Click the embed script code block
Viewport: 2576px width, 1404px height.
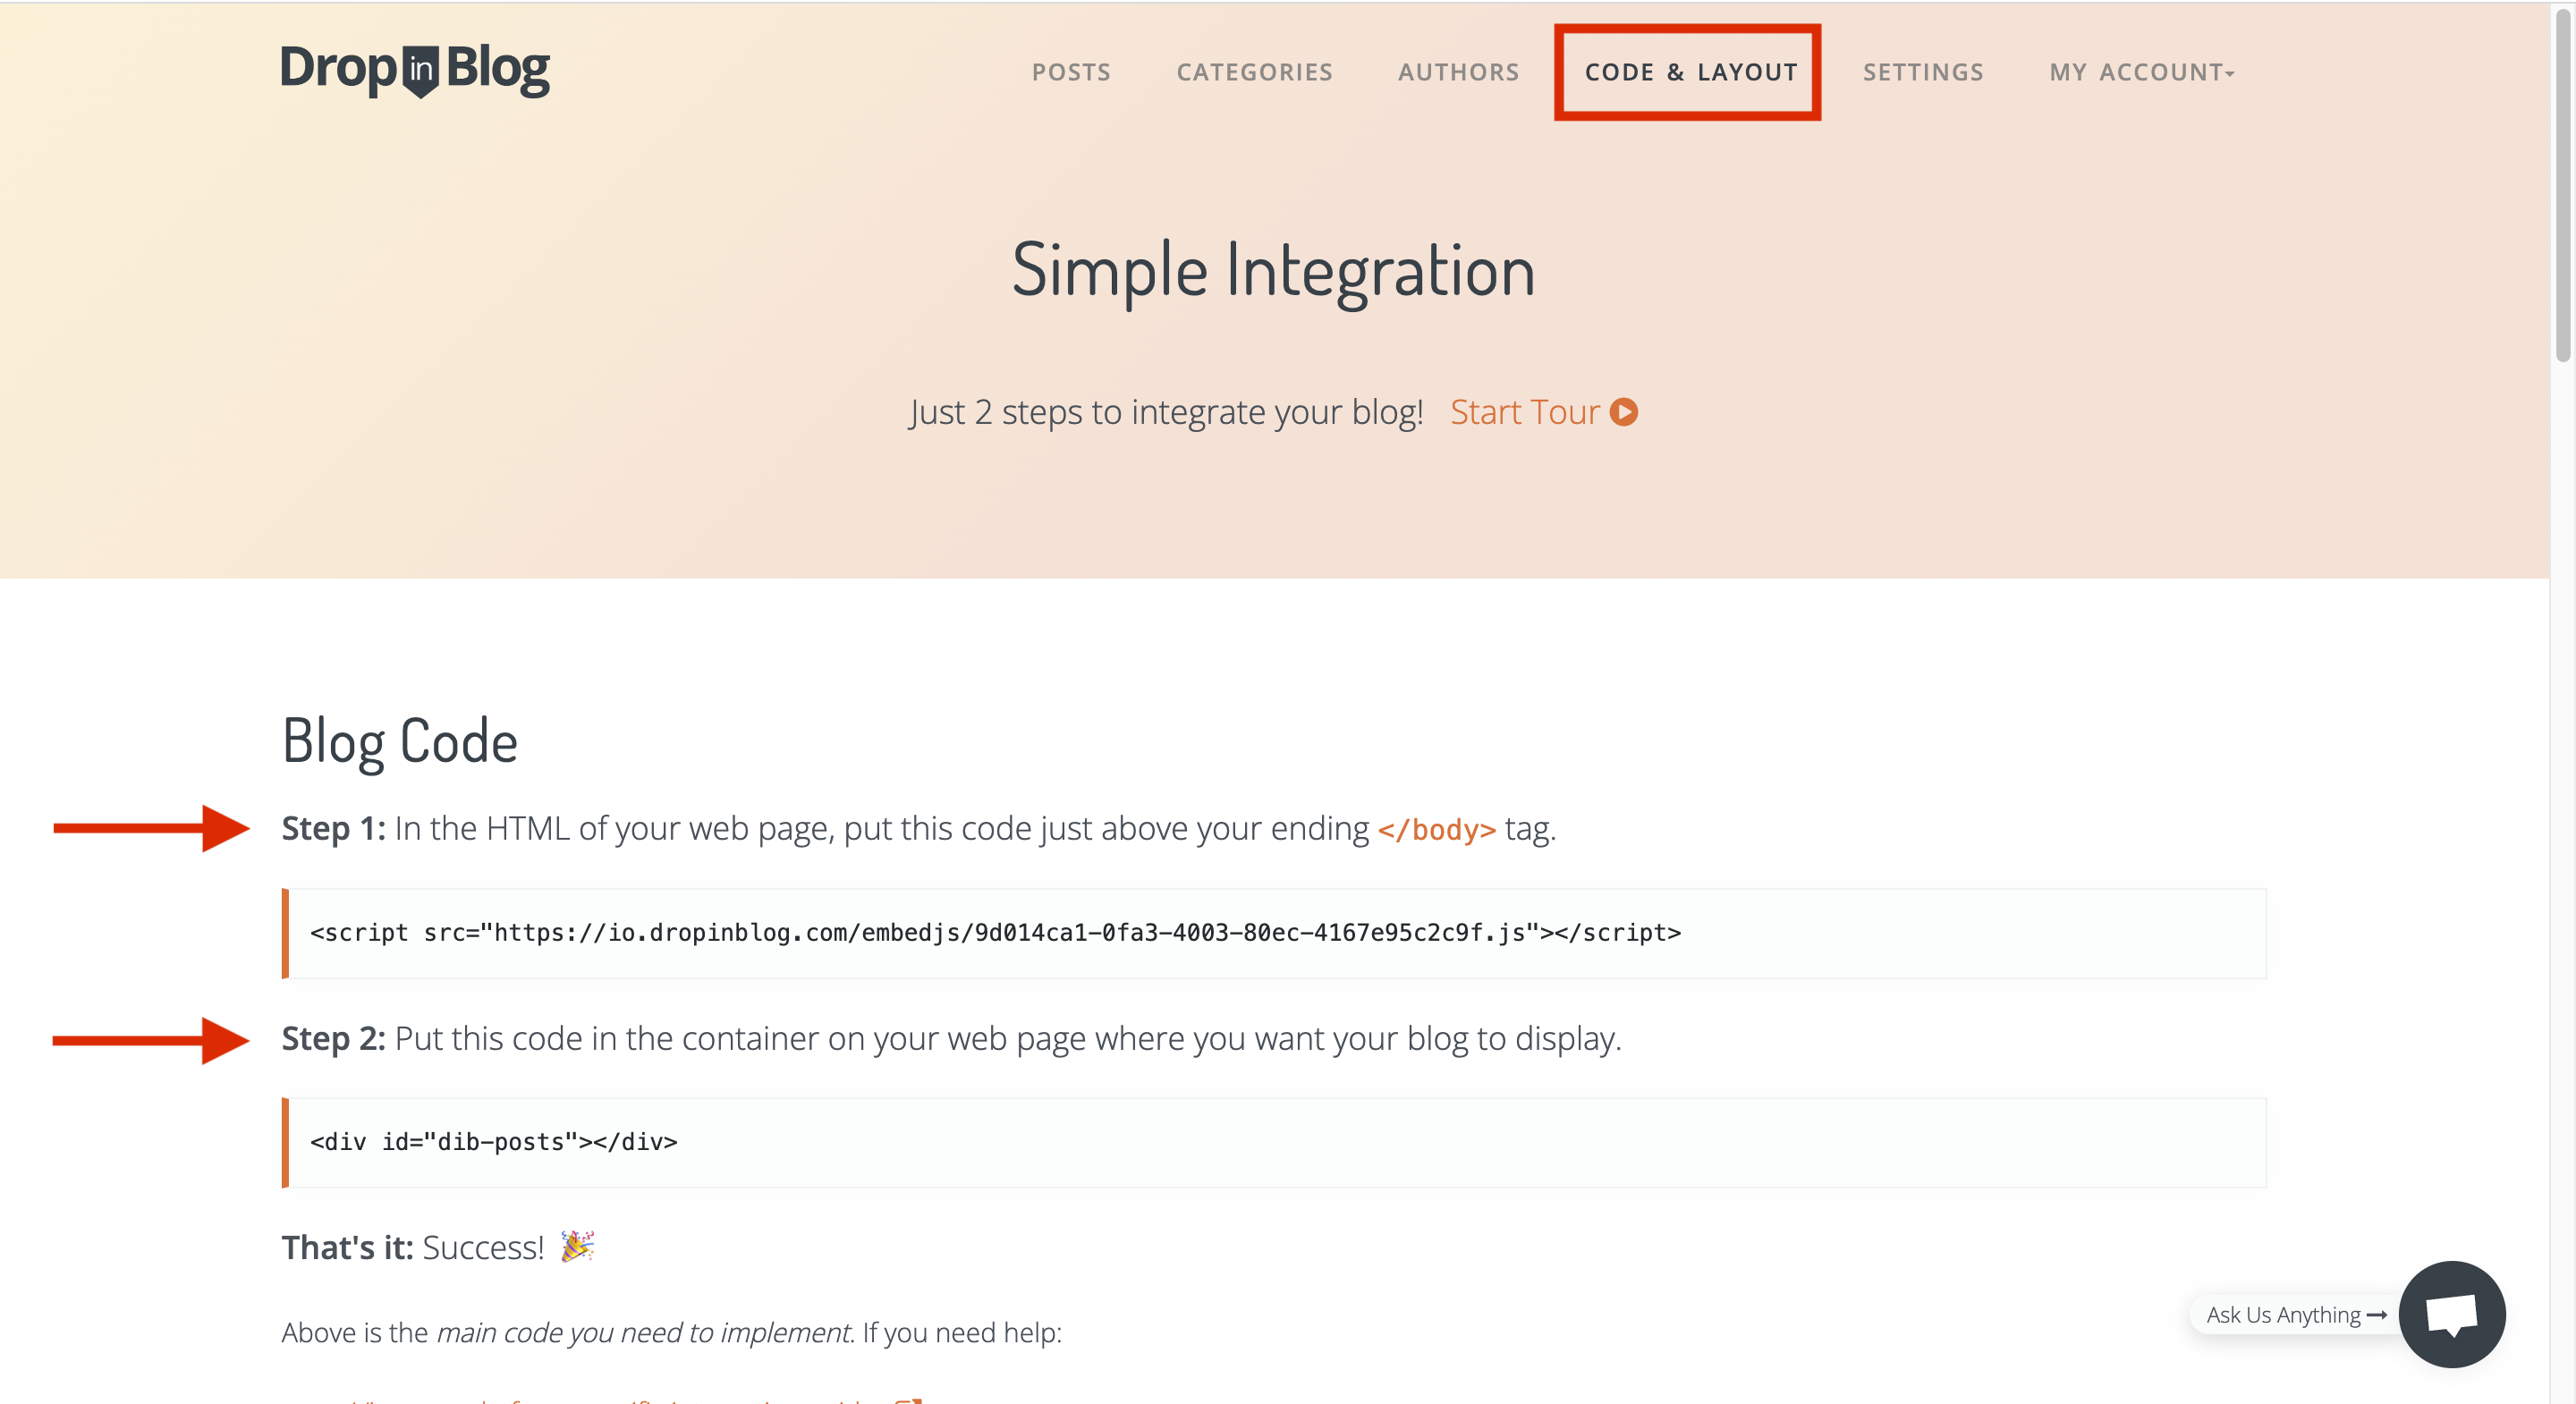click(995, 933)
